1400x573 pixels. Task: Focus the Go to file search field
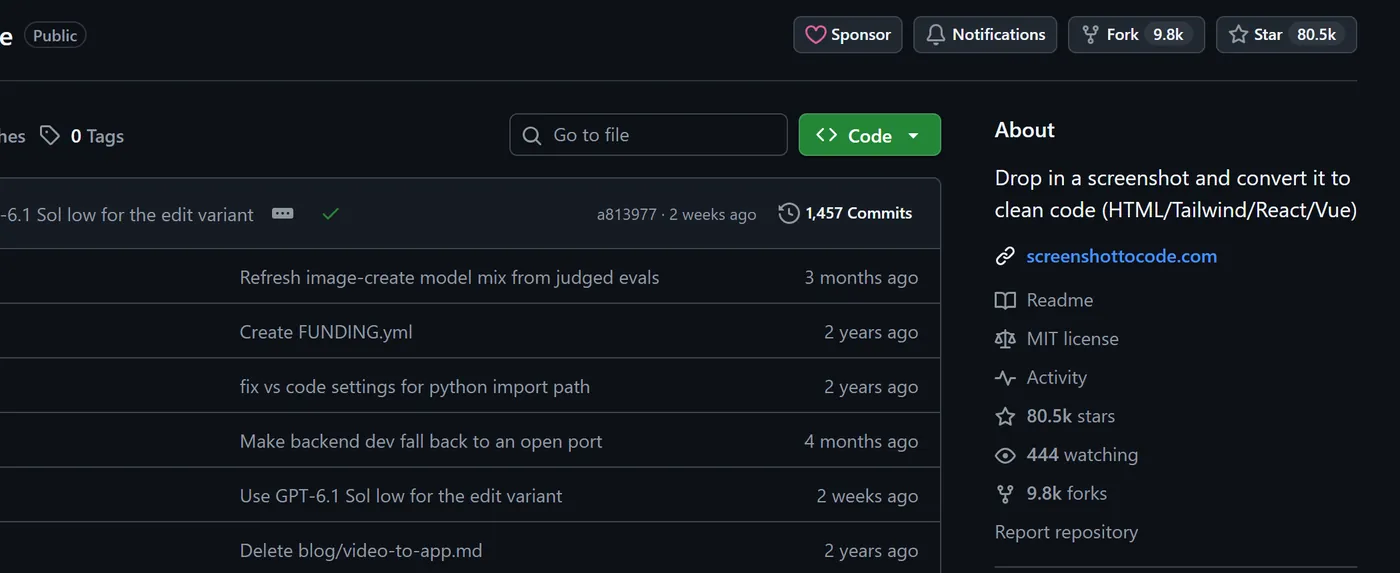(x=648, y=135)
